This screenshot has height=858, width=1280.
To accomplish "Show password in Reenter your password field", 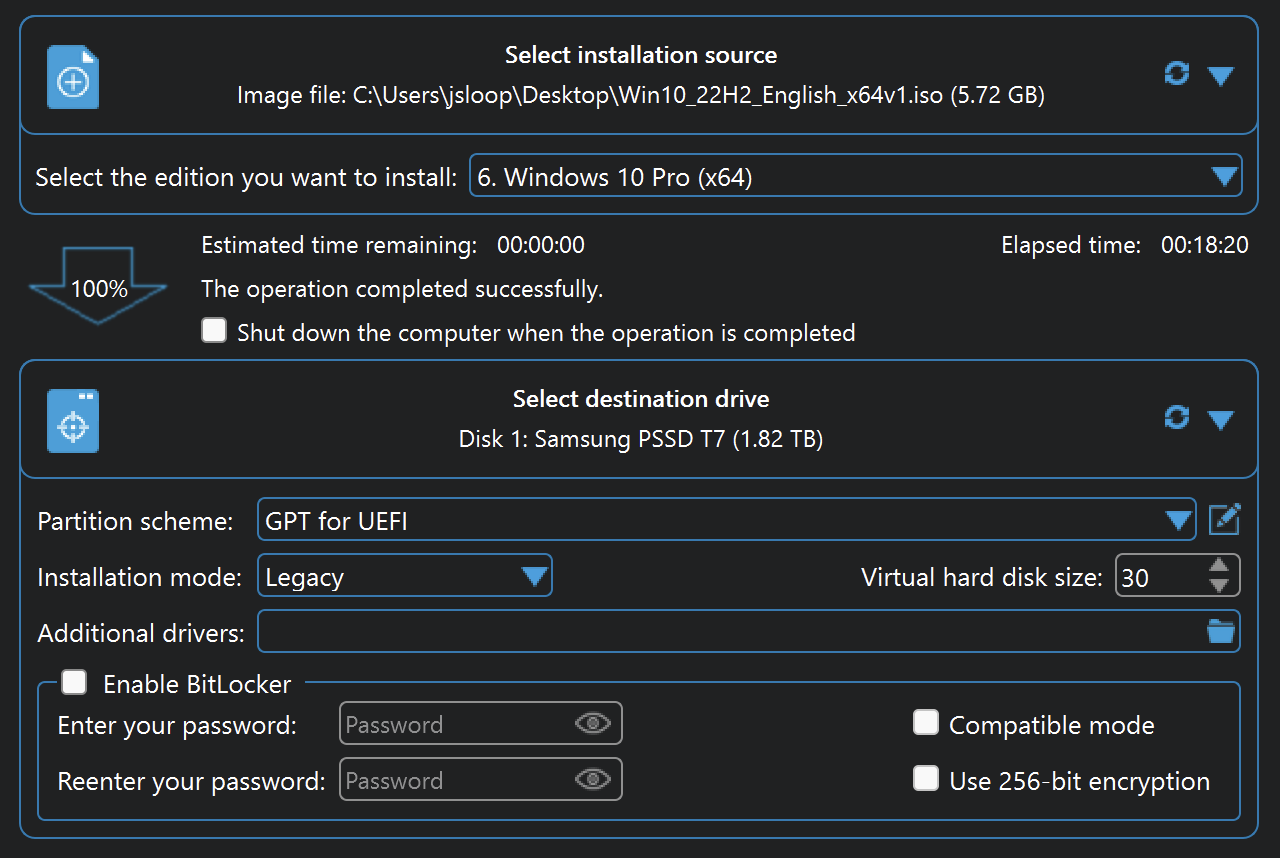I will [x=593, y=779].
